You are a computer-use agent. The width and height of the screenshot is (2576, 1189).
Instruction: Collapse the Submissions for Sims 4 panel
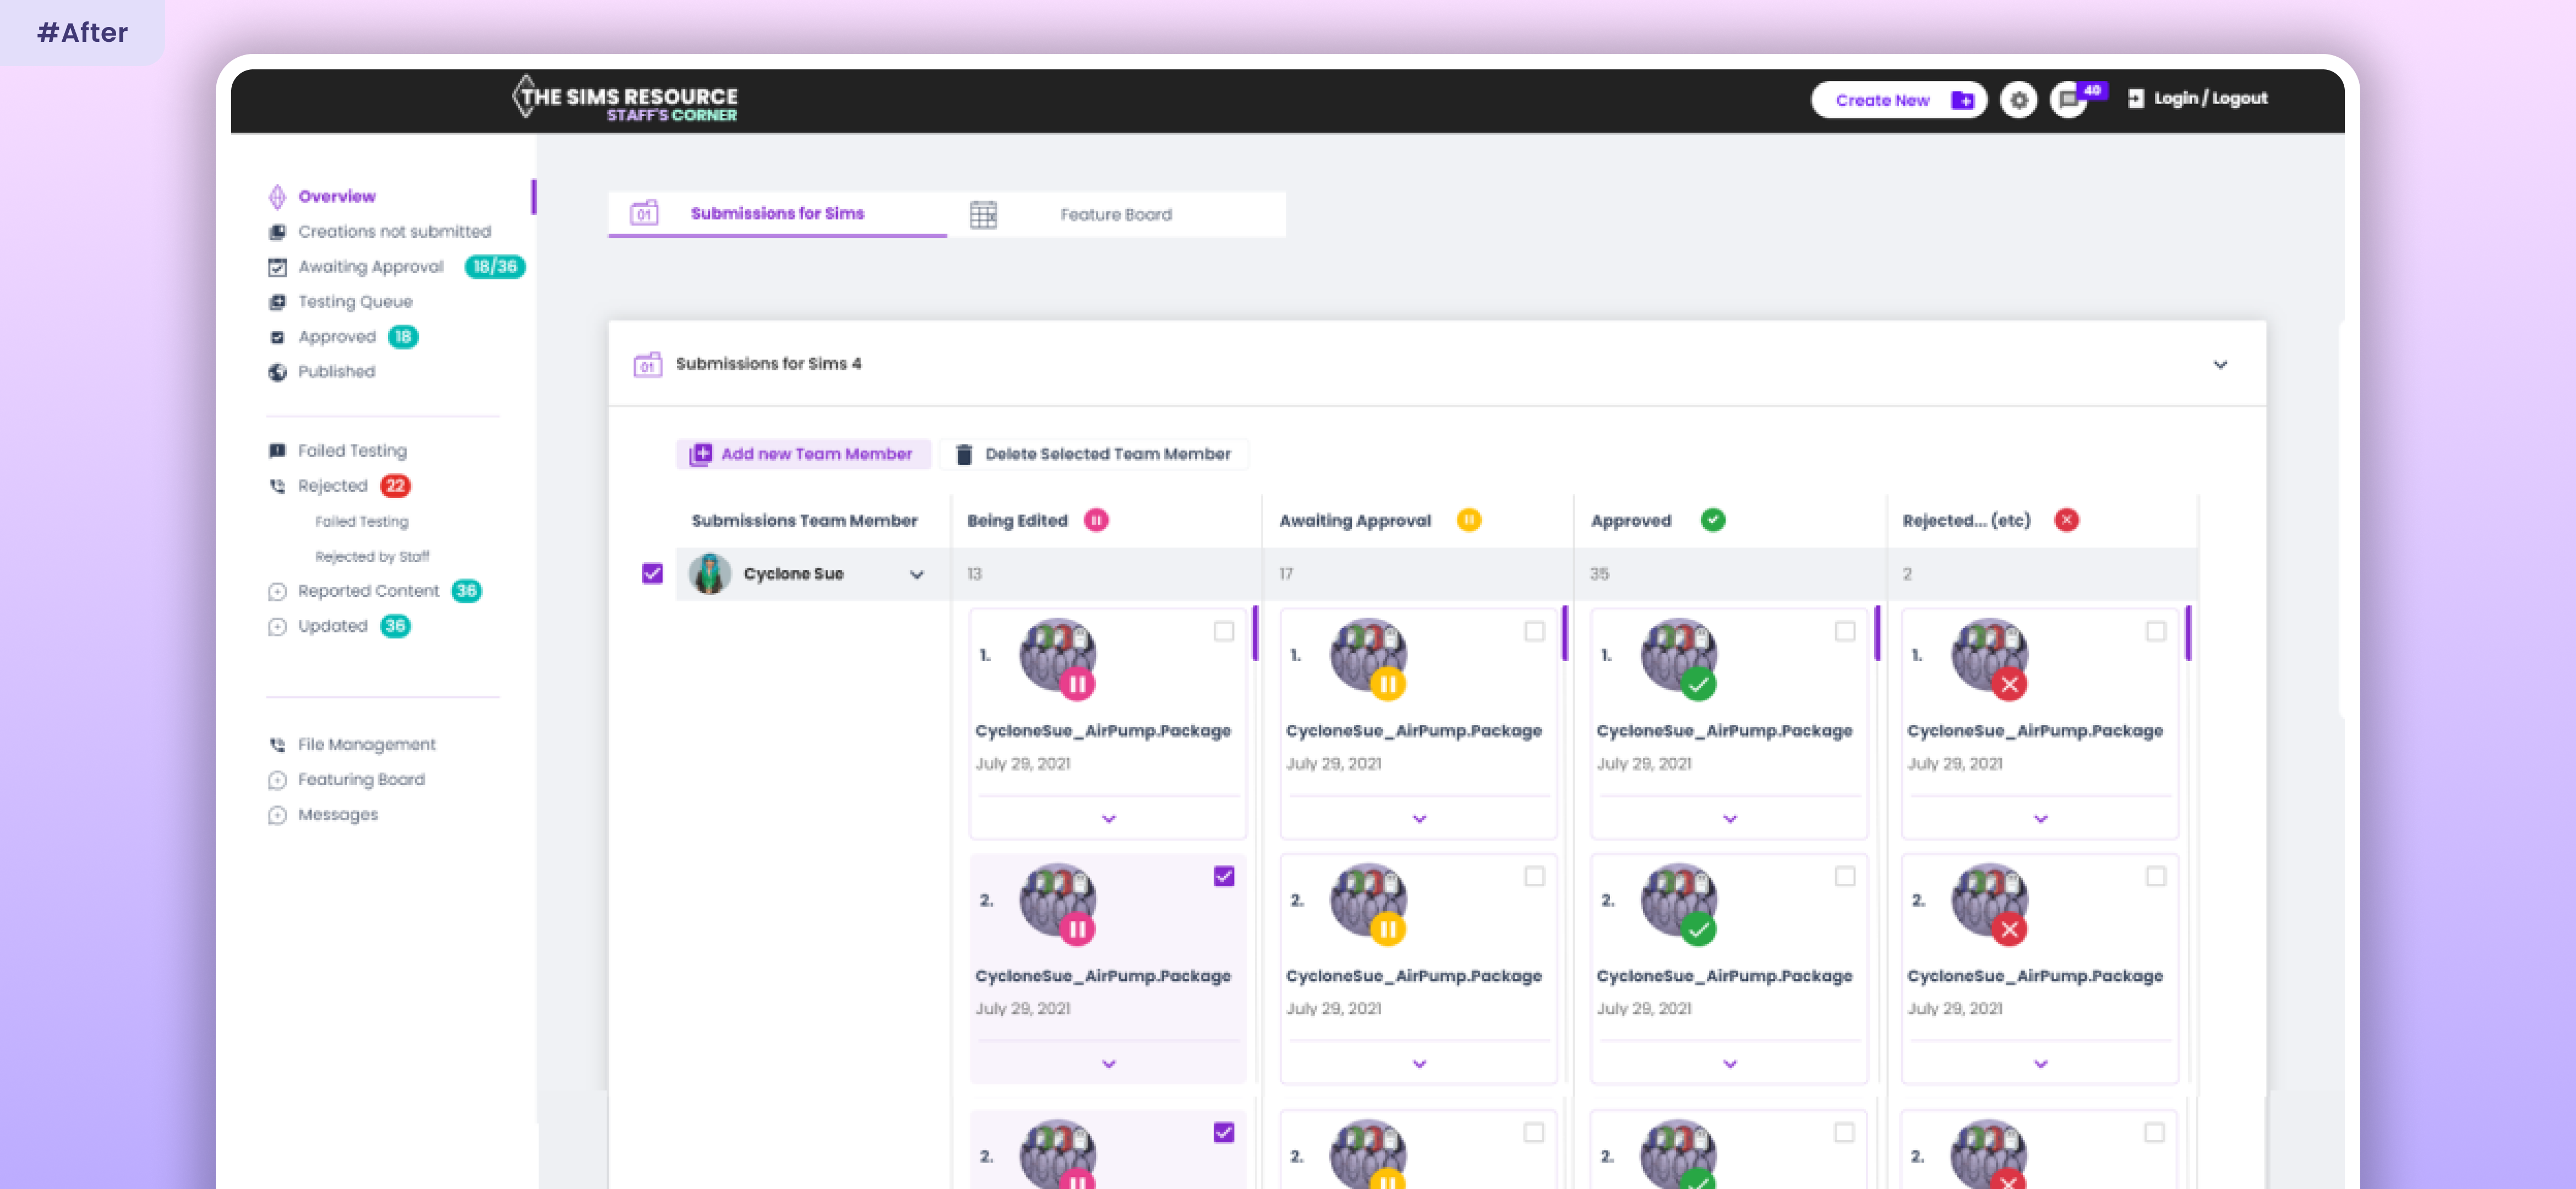point(2219,364)
